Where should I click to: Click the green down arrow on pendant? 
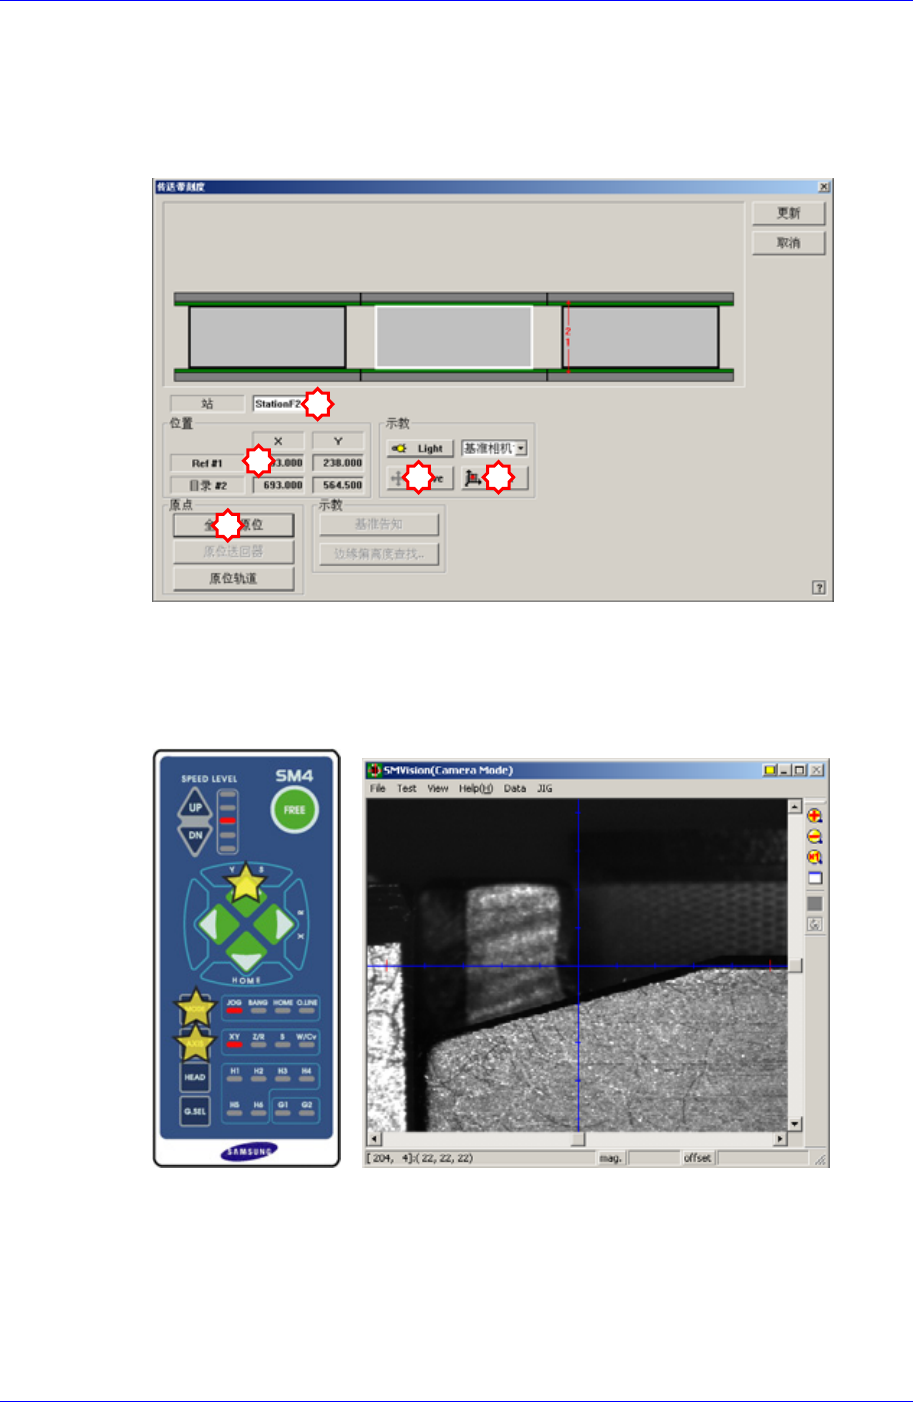pos(245,951)
